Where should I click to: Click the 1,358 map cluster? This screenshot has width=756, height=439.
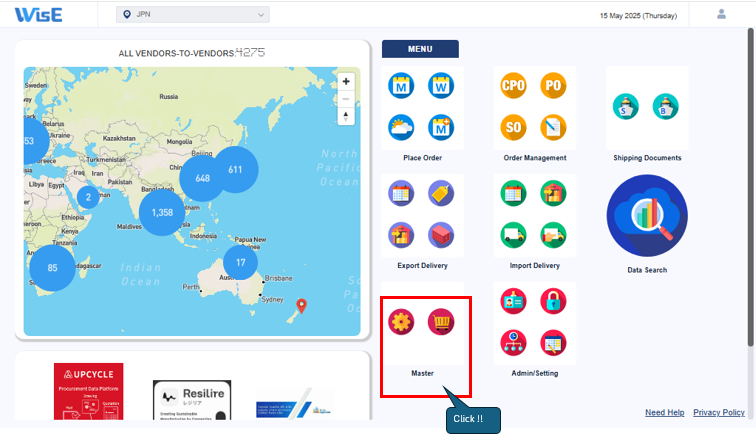pyautogui.click(x=162, y=213)
